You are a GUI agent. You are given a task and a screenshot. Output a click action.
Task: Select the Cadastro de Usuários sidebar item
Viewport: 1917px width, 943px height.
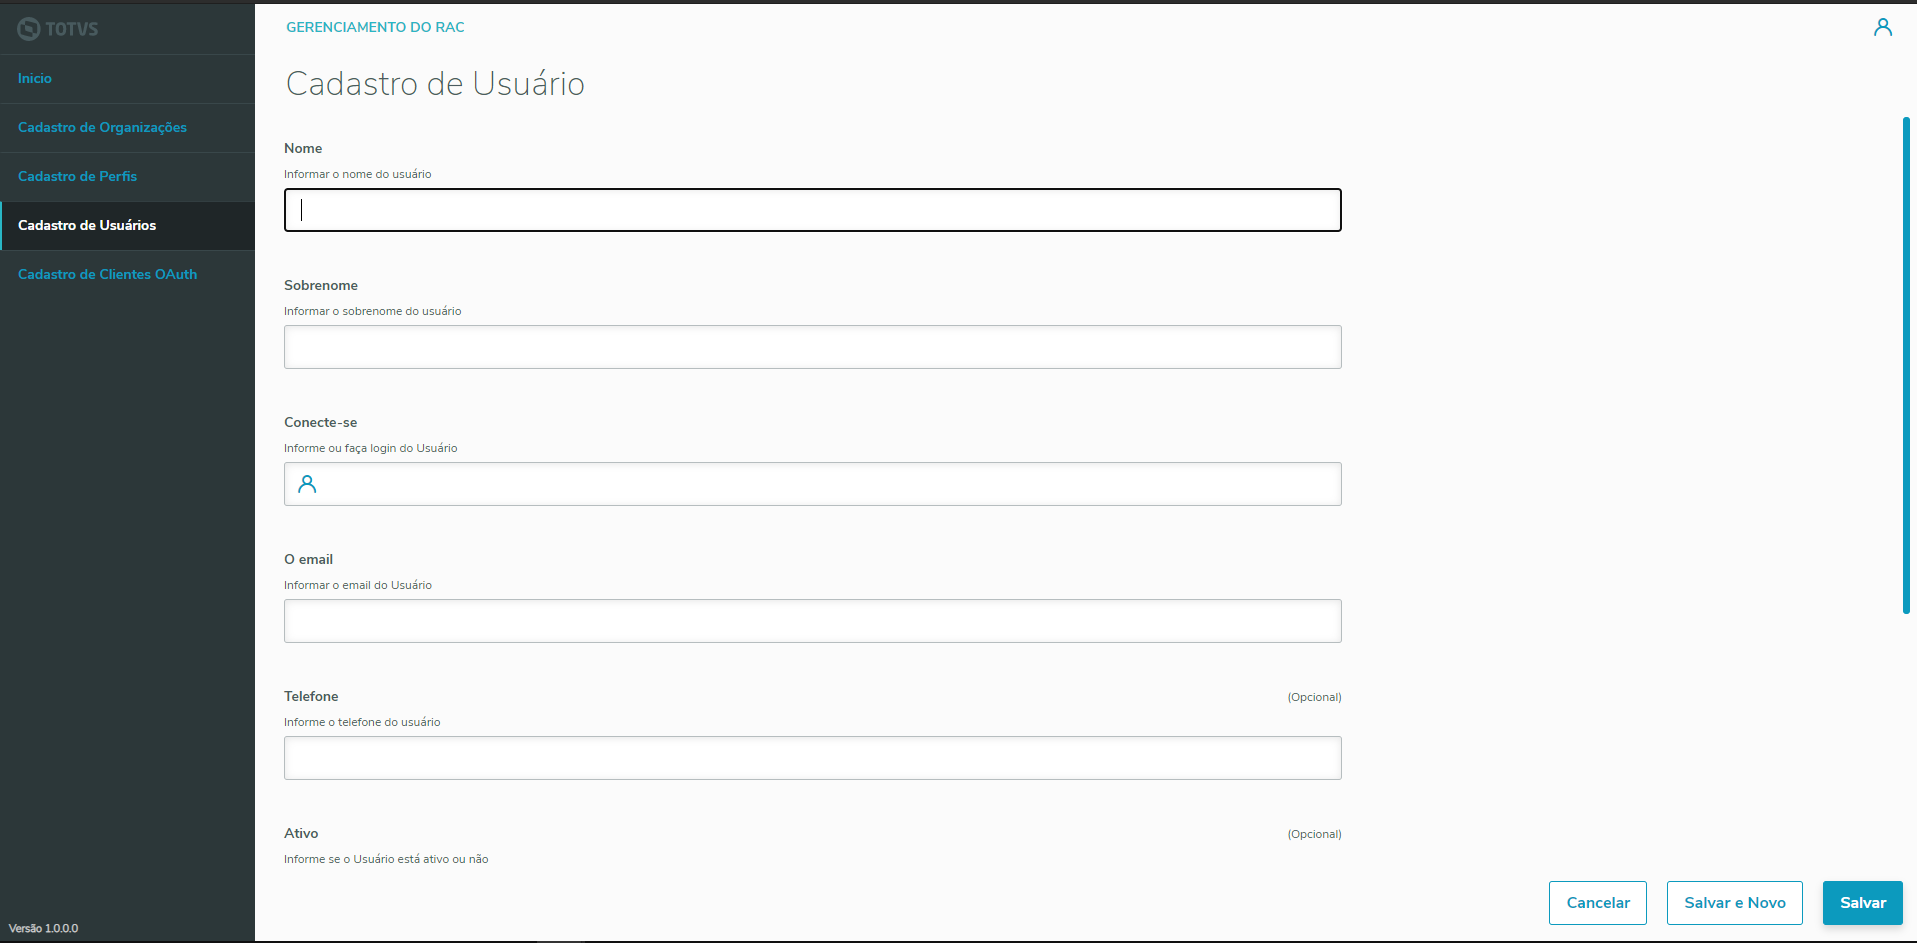tap(87, 225)
